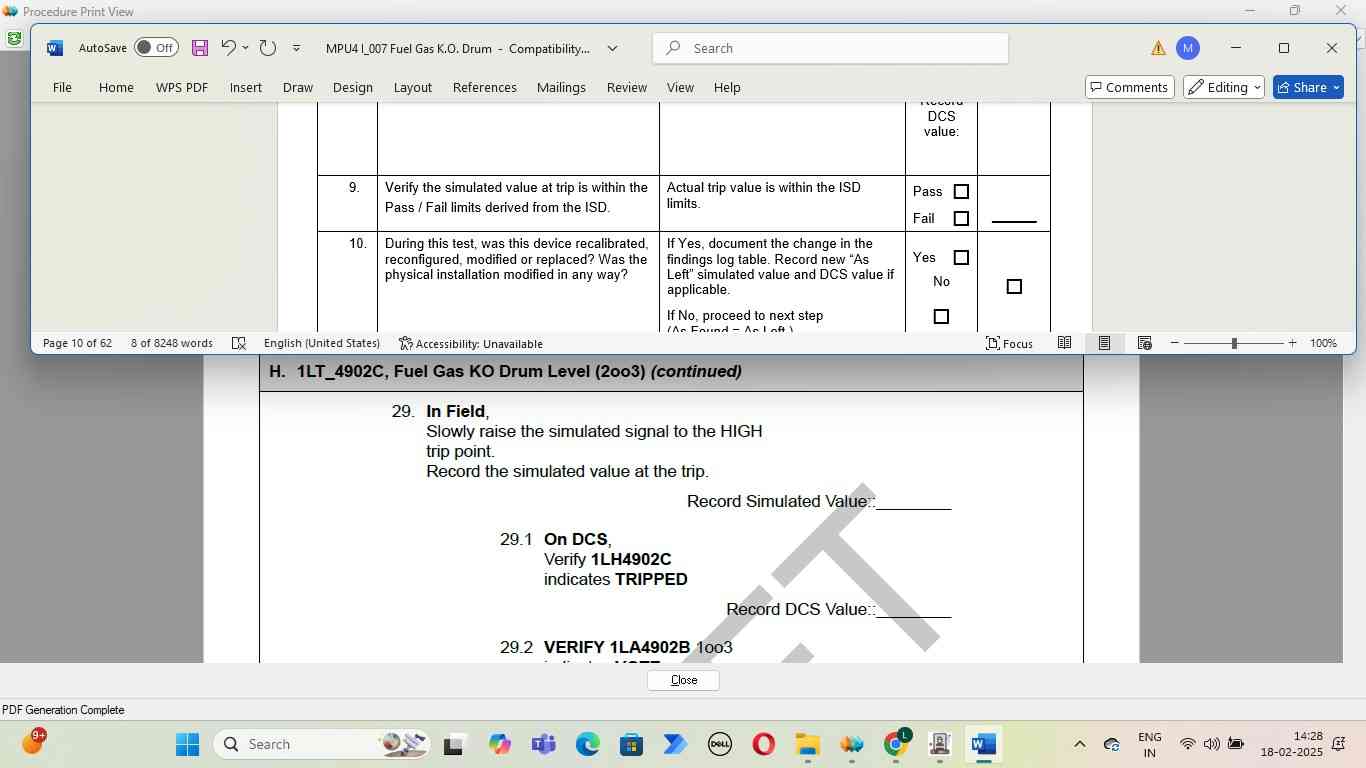Screen dimensions: 1366x768
Task: Open the WPS PDF ribbon tab
Action: [182, 87]
